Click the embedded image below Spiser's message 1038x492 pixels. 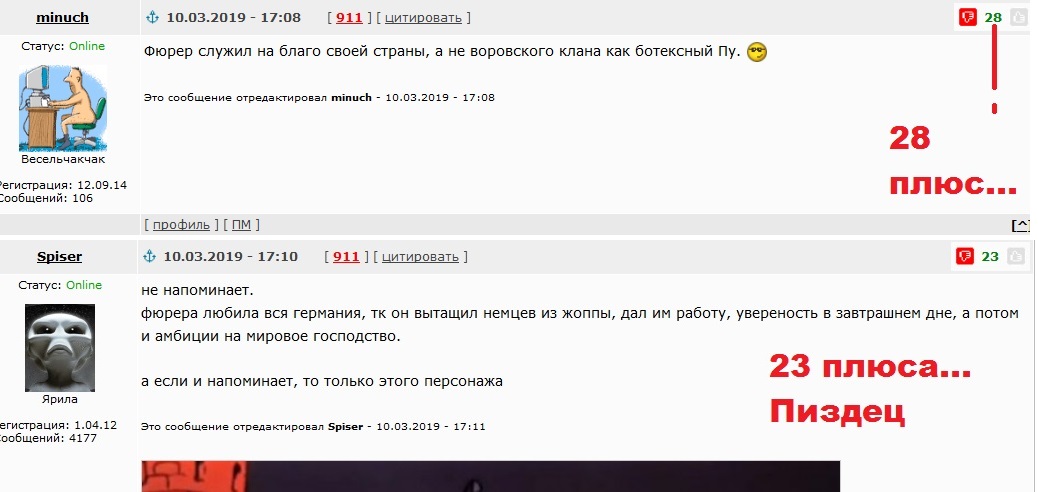tap(491, 477)
